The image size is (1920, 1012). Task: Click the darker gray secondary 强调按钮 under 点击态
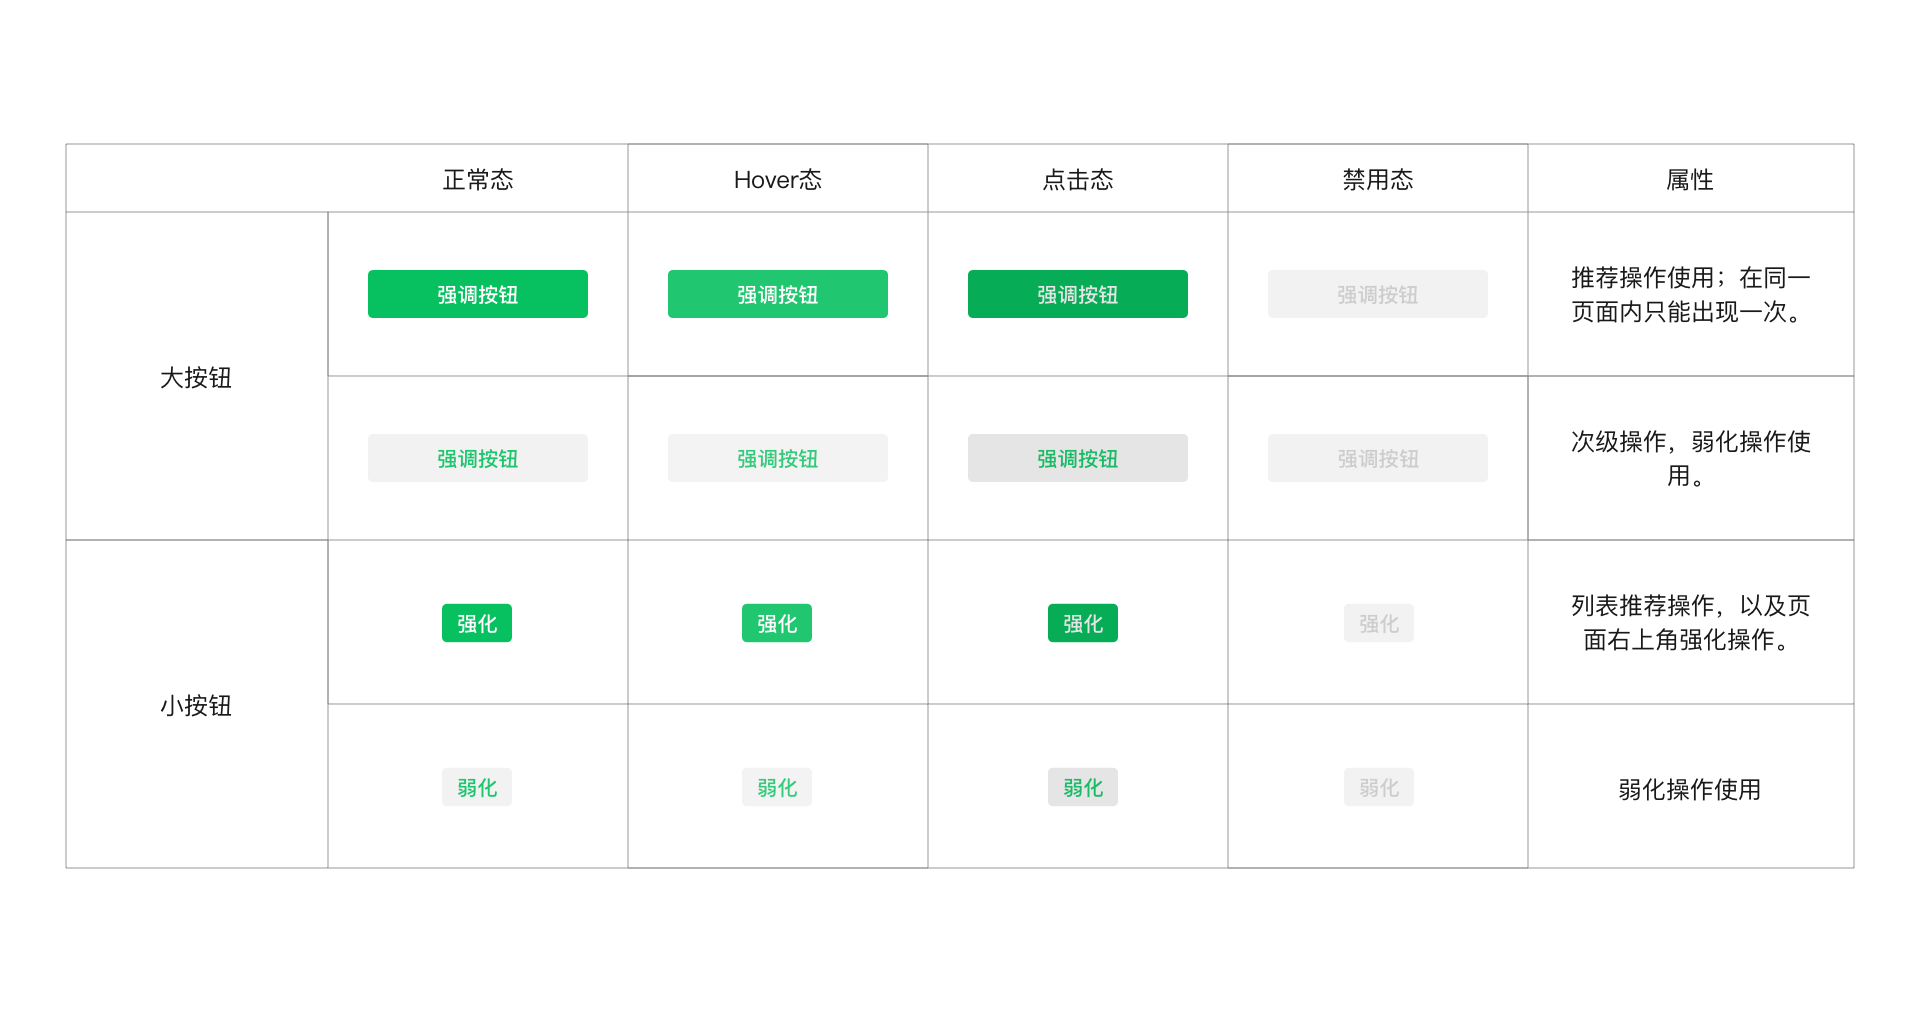1078,458
